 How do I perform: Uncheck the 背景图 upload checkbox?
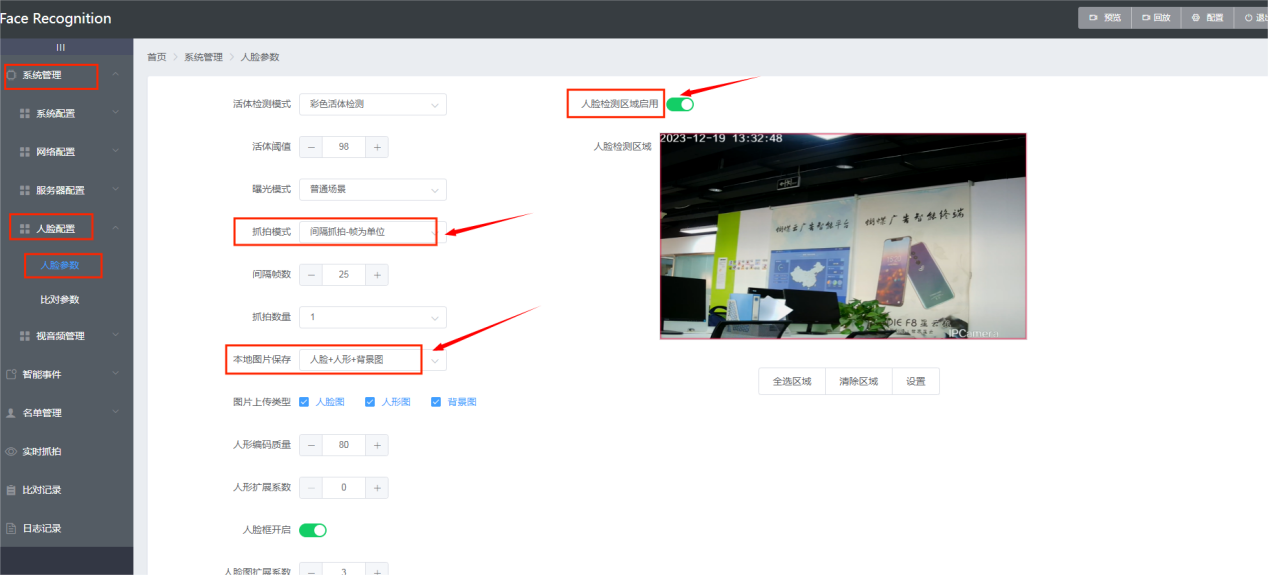click(x=436, y=402)
